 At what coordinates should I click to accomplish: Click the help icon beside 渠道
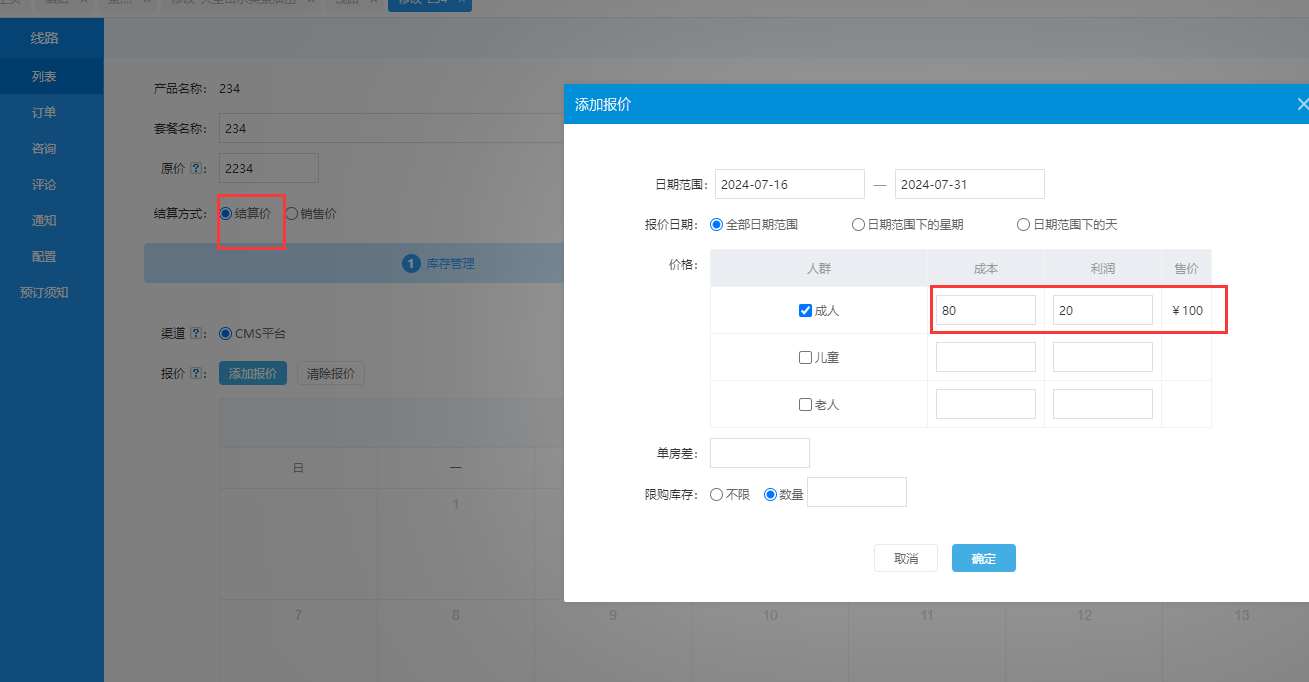tap(197, 334)
